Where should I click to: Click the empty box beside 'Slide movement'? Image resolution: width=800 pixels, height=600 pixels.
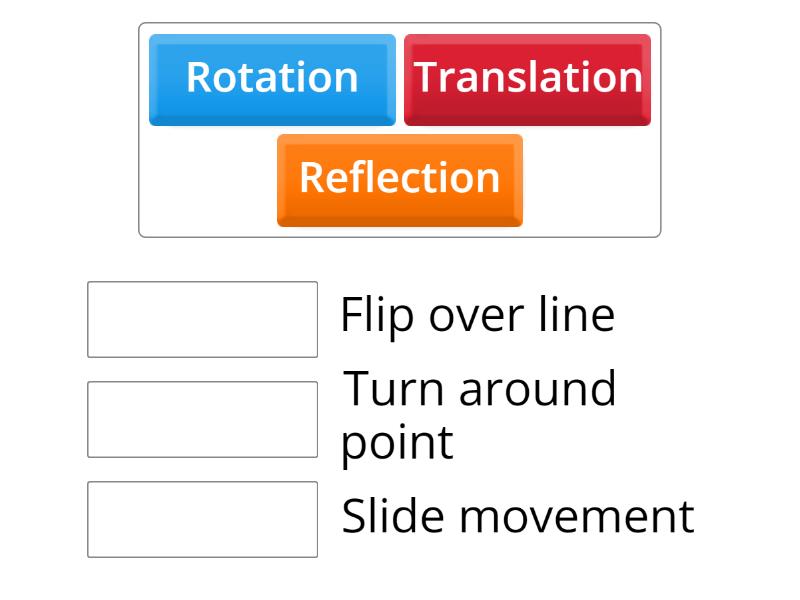(202, 516)
